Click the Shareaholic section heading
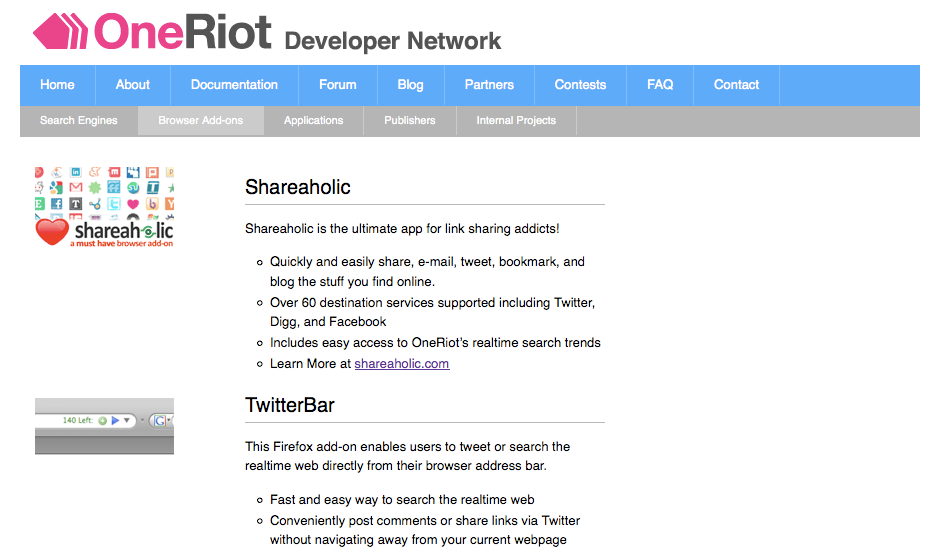 [x=298, y=187]
